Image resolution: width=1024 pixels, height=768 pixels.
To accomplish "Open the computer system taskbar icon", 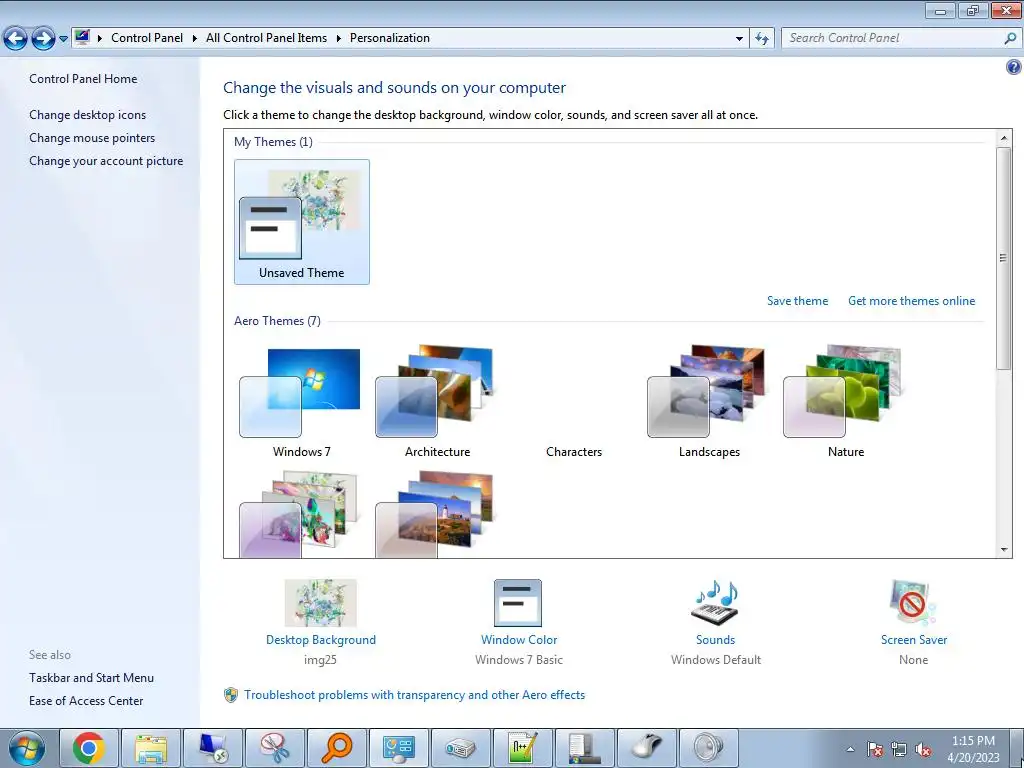I will [x=585, y=748].
